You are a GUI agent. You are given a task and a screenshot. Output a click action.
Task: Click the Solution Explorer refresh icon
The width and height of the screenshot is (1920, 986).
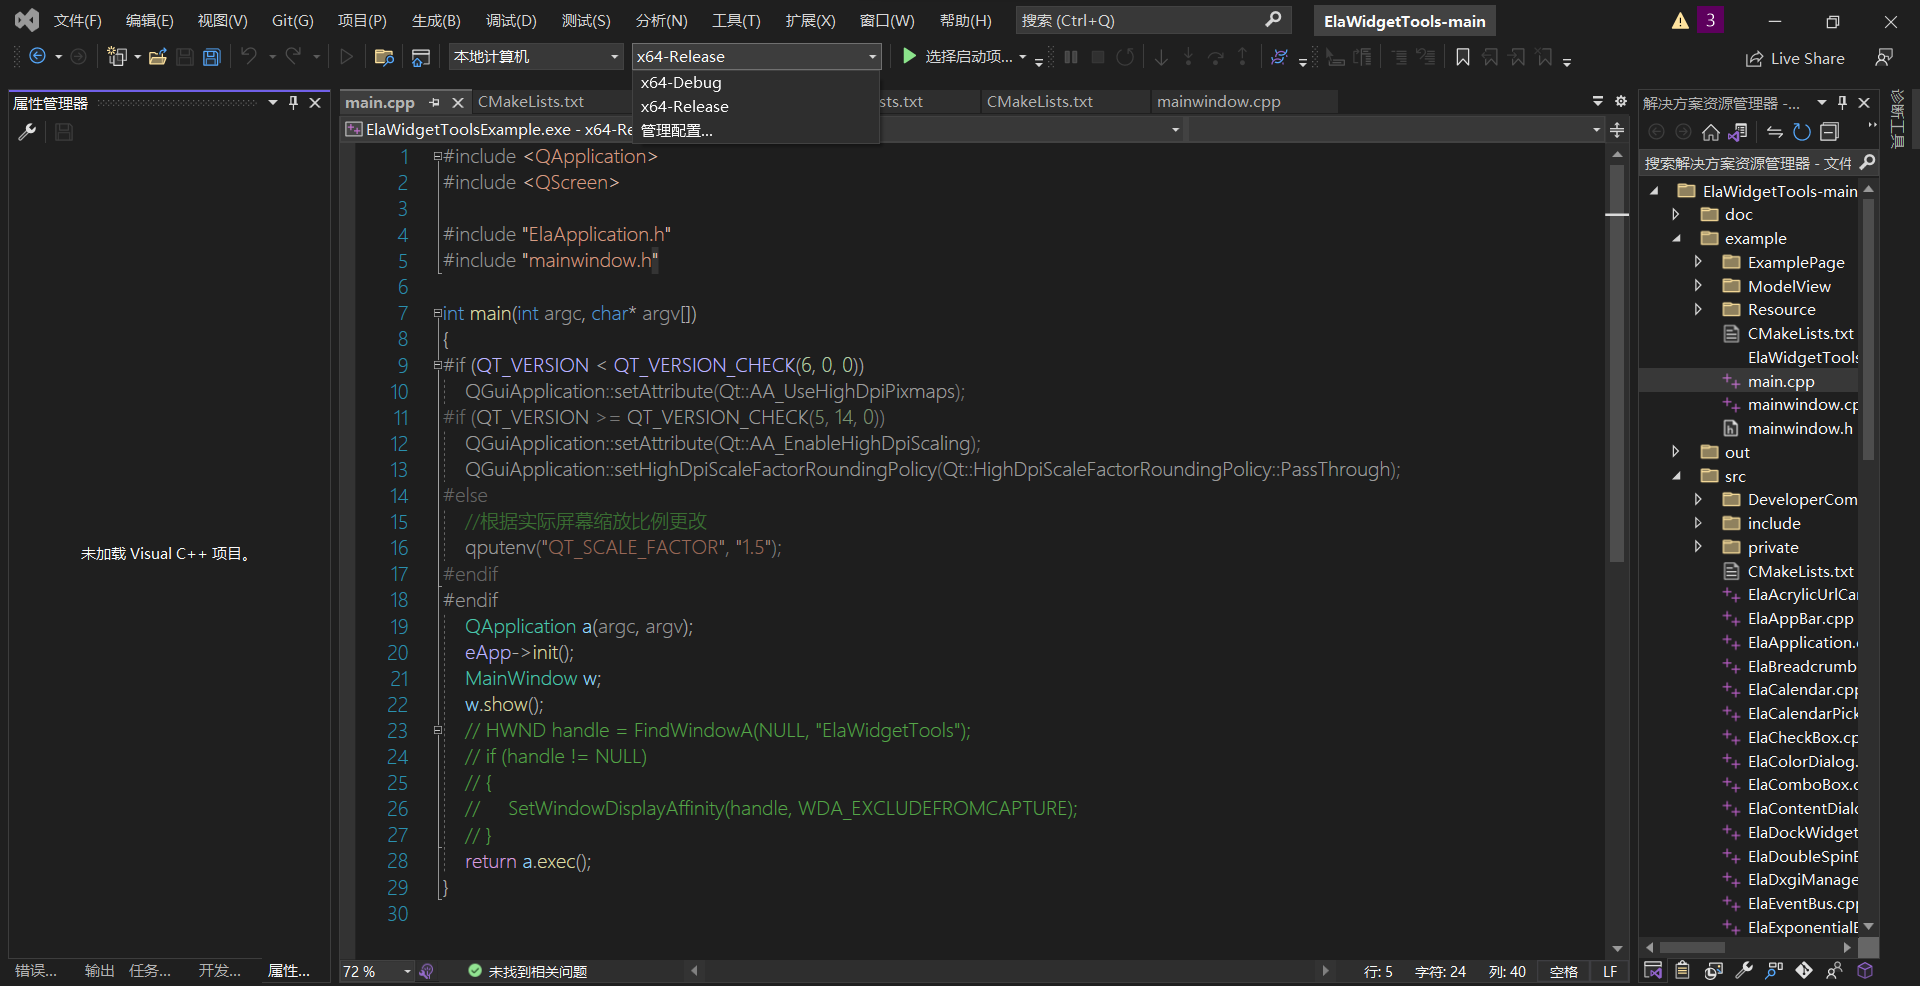pyautogui.click(x=1802, y=132)
